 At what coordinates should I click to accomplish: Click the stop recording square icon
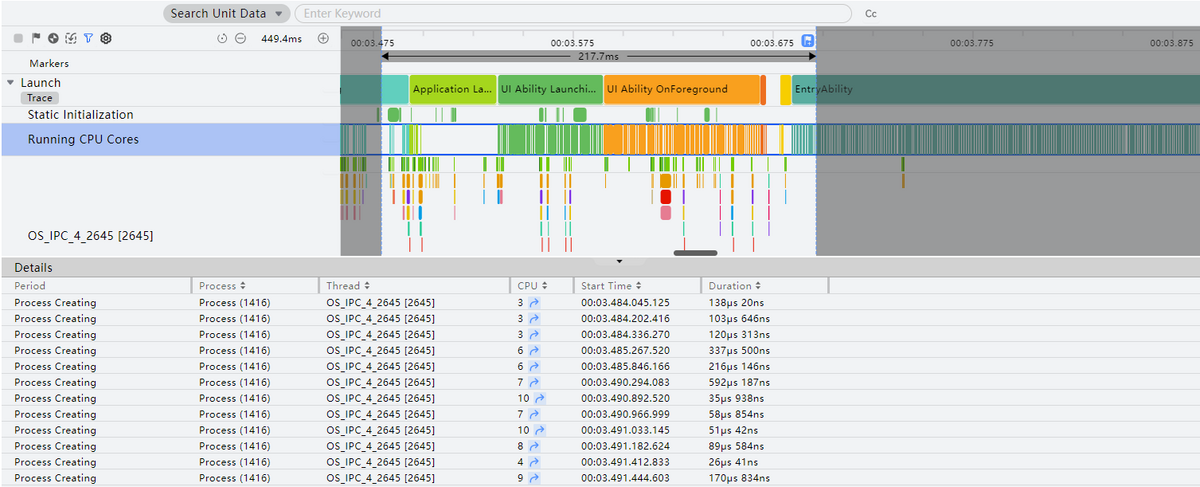(x=18, y=38)
